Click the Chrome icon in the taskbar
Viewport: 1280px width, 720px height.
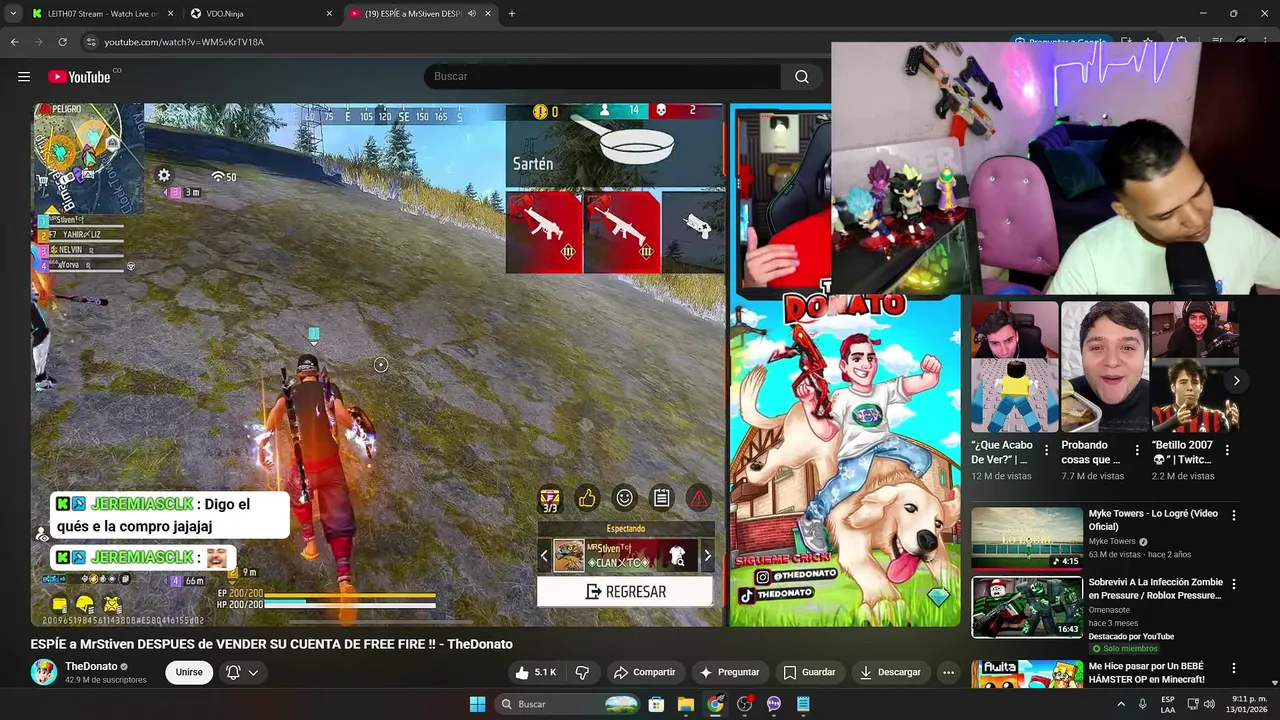(715, 704)
